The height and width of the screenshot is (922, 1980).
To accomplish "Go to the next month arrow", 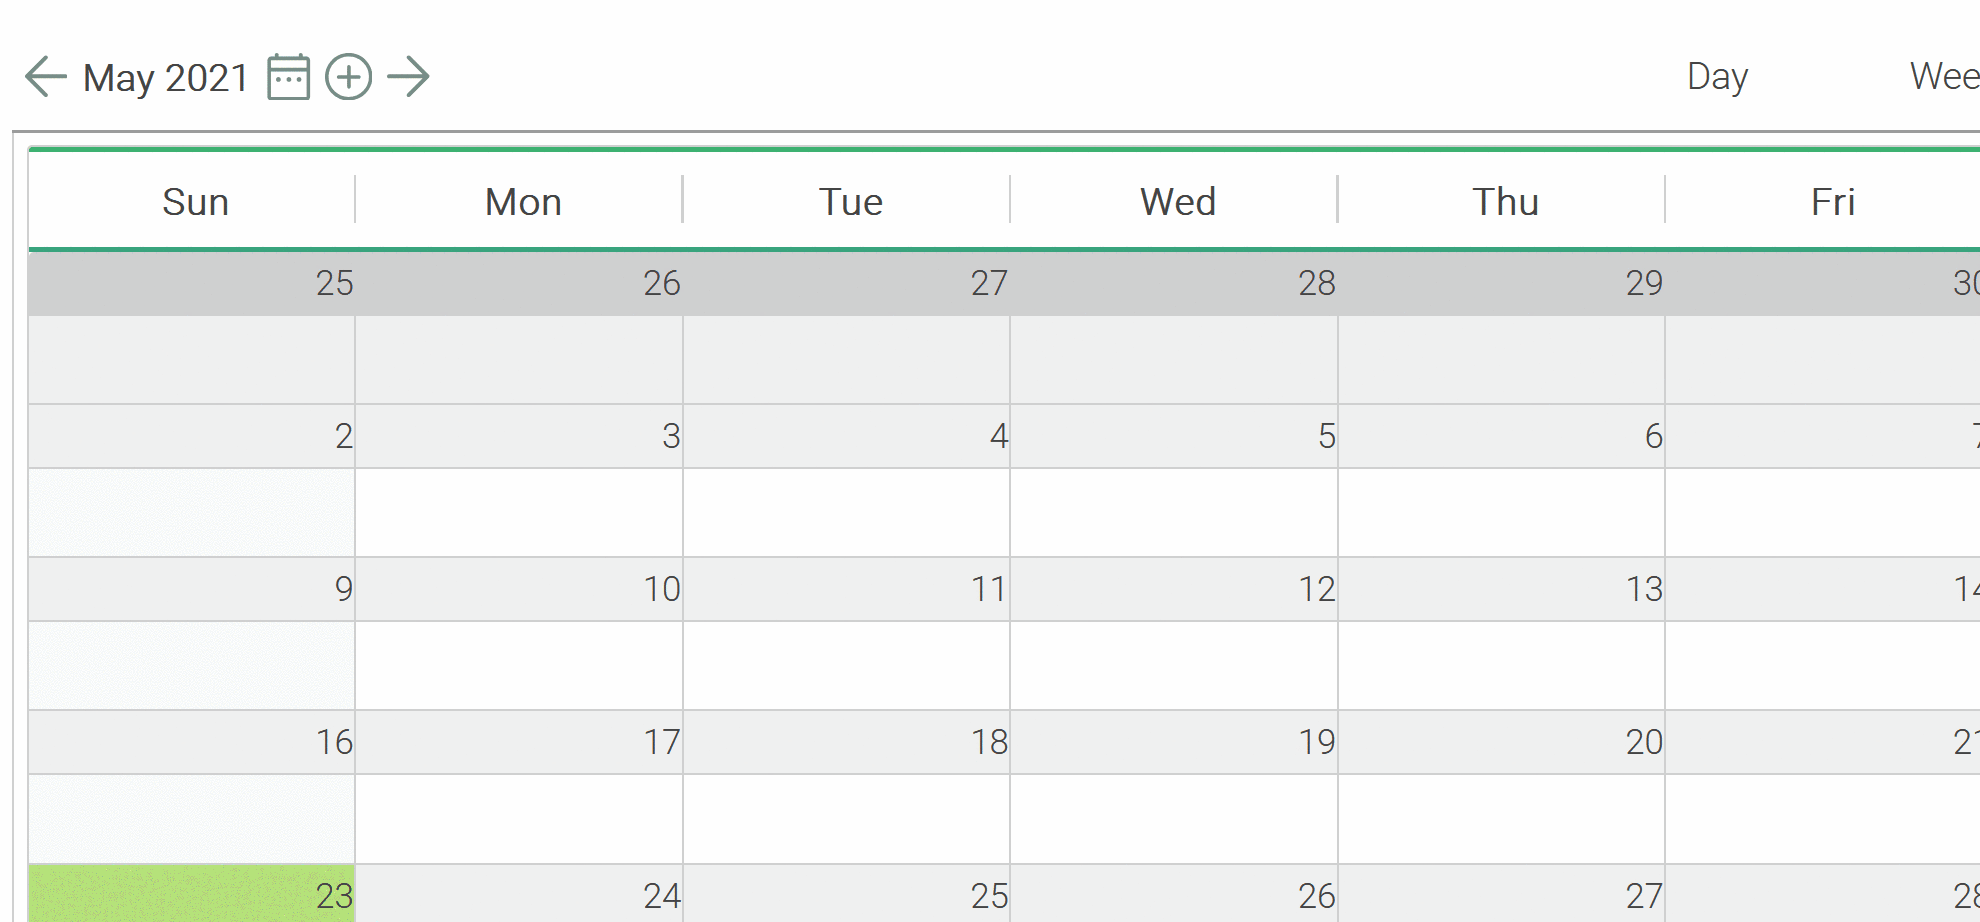I will pyautogui.click(x=409, y=77).
